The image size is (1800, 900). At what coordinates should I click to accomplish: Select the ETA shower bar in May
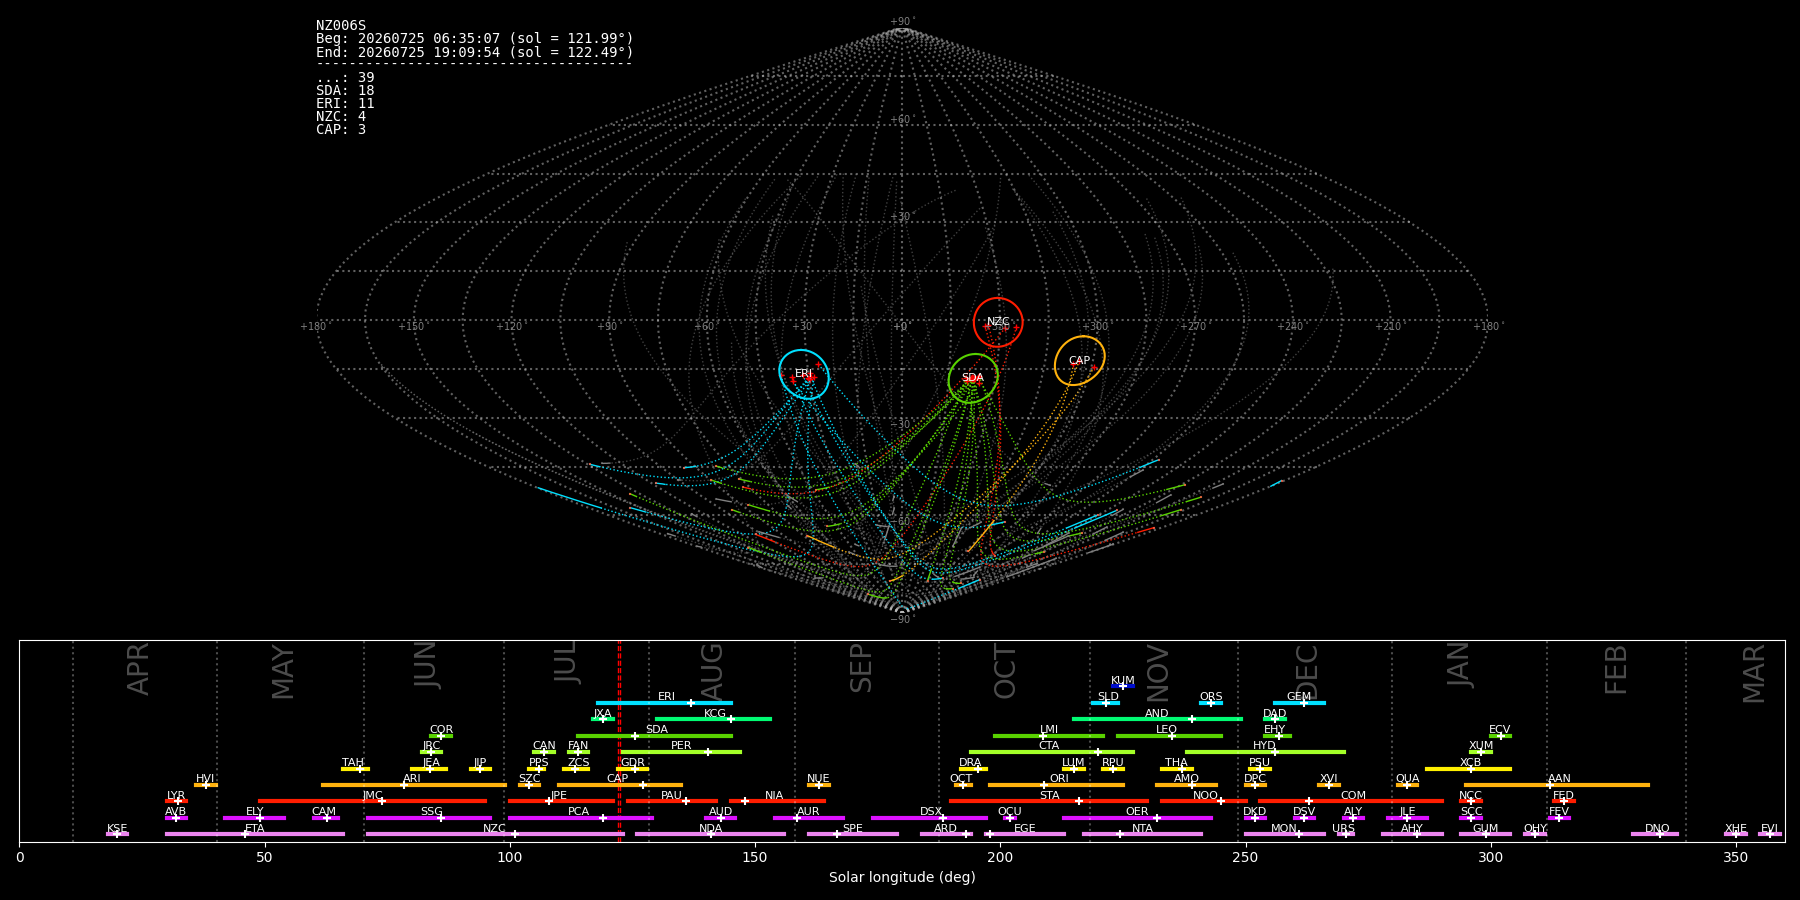(x=255, y=834)
